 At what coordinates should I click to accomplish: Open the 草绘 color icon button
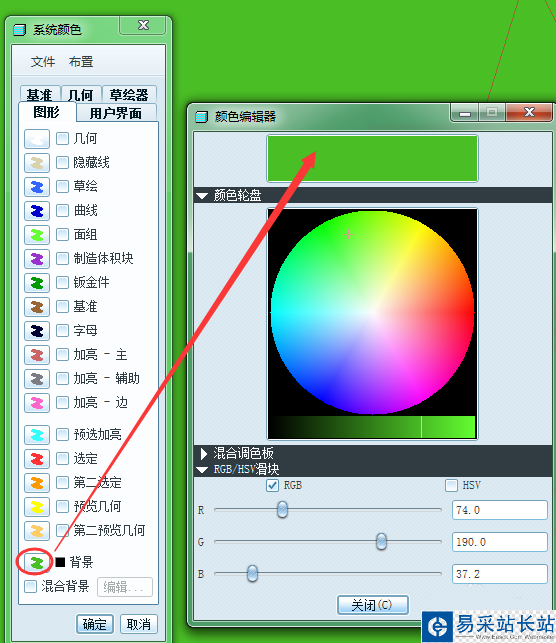[37, 187]
